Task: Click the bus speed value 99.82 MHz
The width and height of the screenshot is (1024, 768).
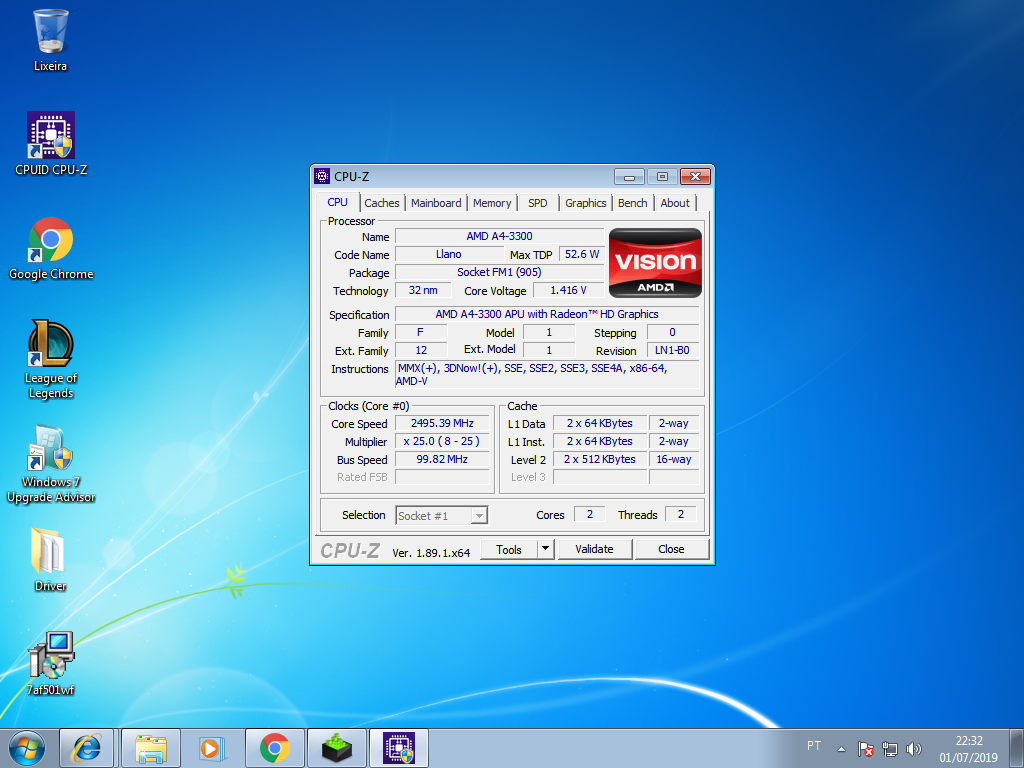Action: 442,460
